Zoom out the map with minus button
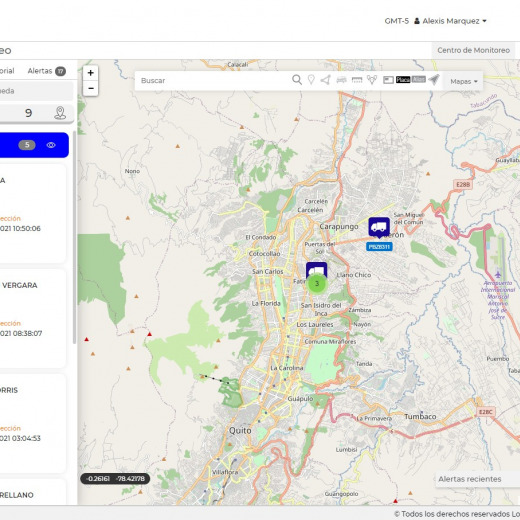520x520 pixels. pyautogui.click(x=91, y=88)
